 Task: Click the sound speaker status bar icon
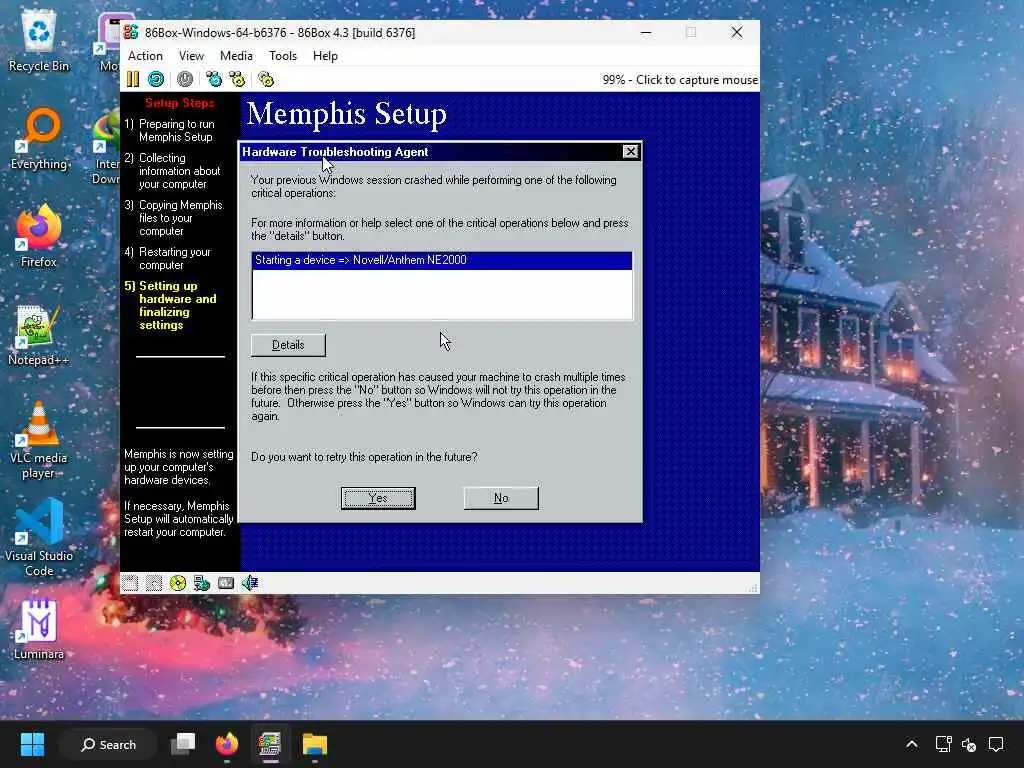point(250,583)
